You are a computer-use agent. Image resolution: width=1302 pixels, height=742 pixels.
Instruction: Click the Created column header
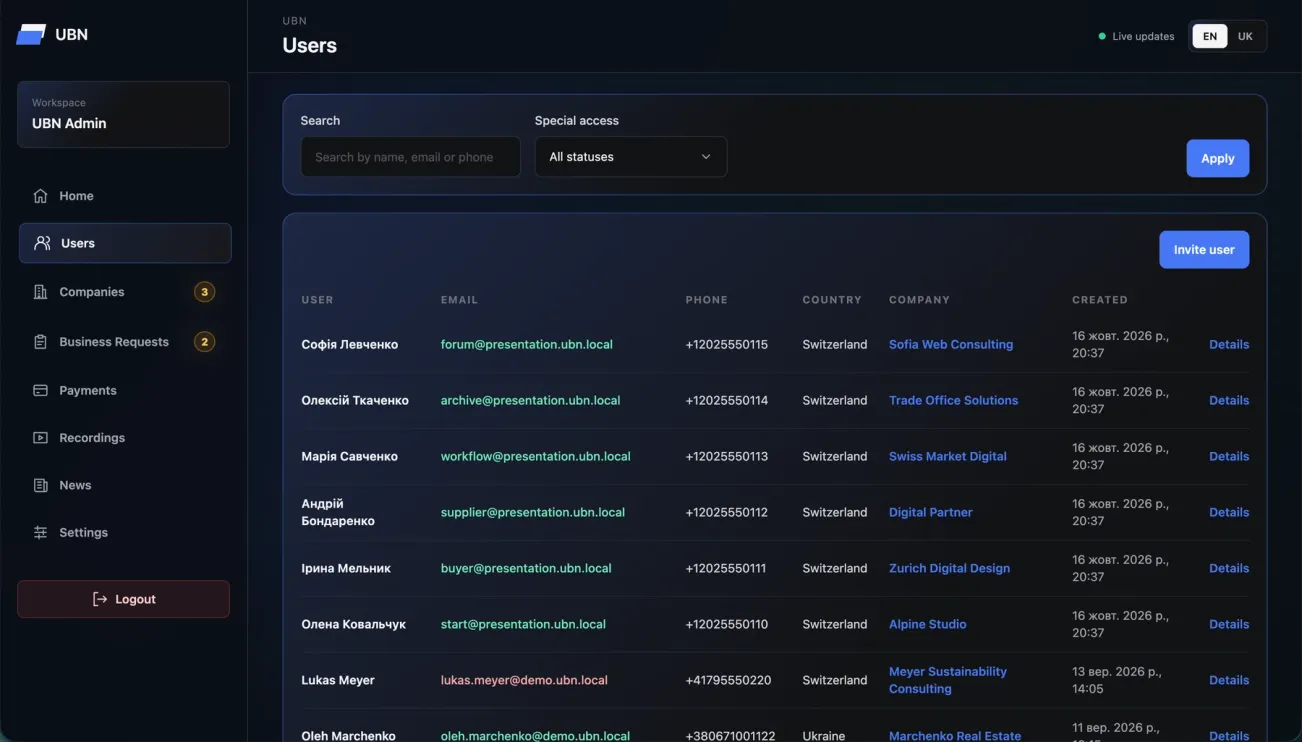point(1100,300)
